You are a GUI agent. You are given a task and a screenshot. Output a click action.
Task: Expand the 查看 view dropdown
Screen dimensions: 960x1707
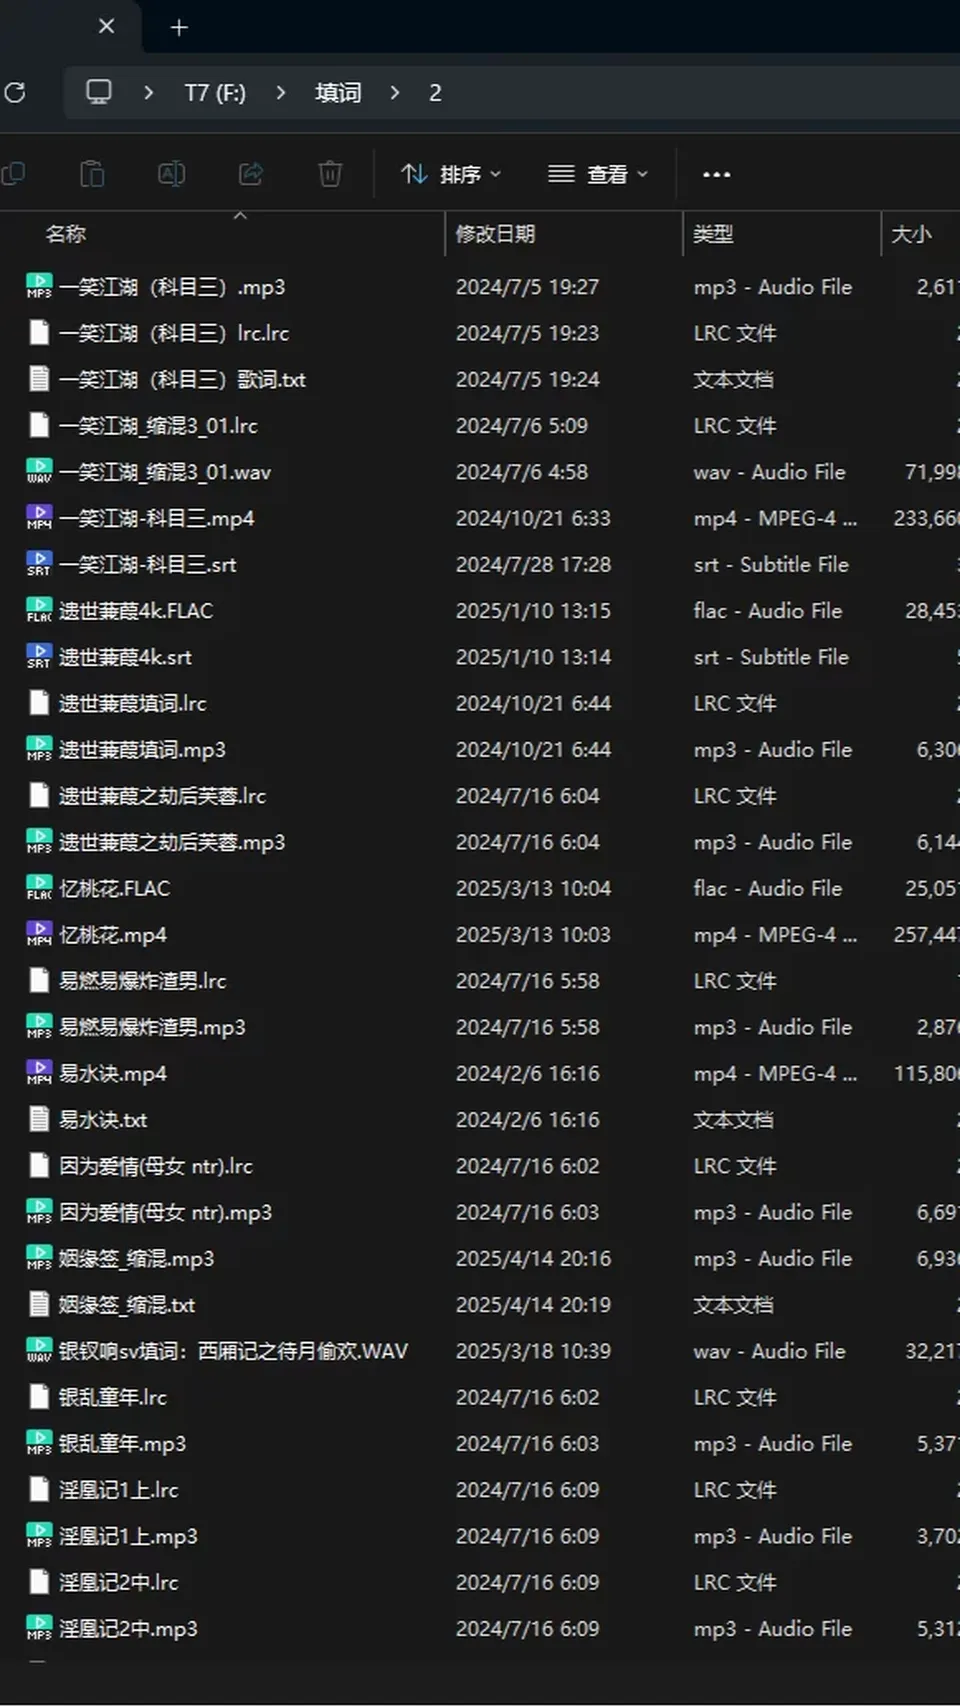point(598,174)
